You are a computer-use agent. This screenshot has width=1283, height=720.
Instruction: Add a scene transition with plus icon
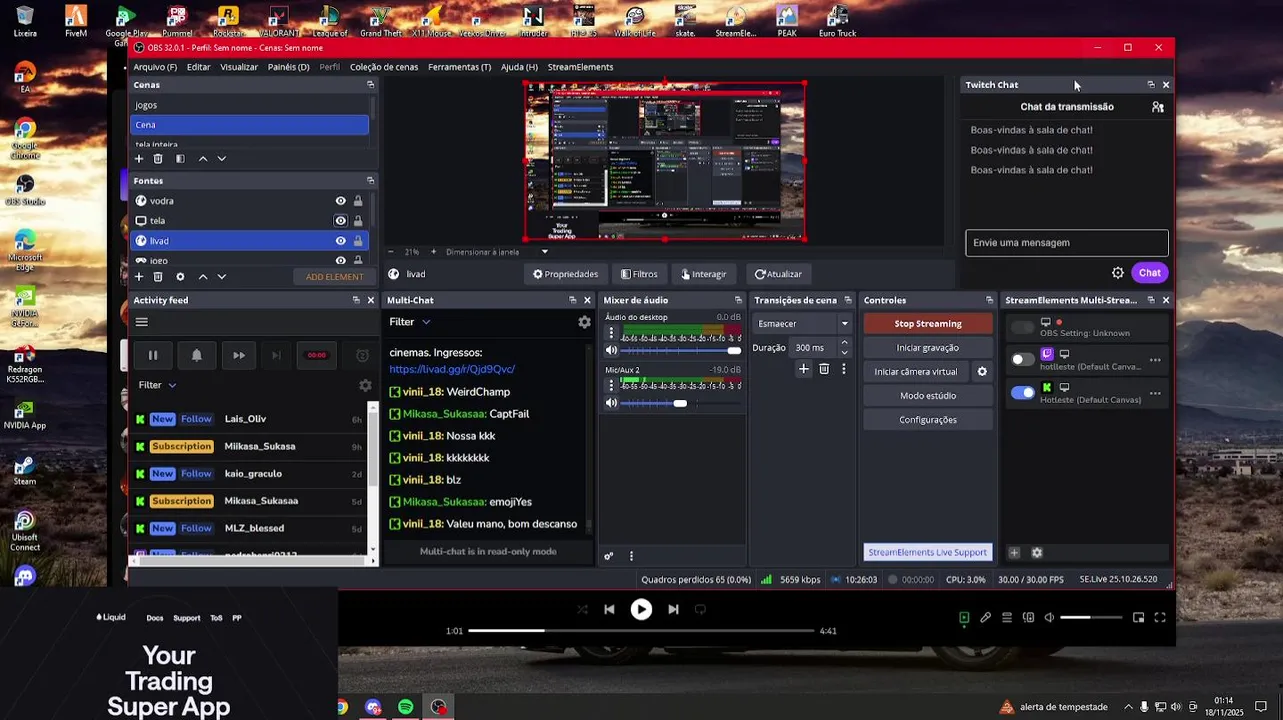tap(803, 369)
